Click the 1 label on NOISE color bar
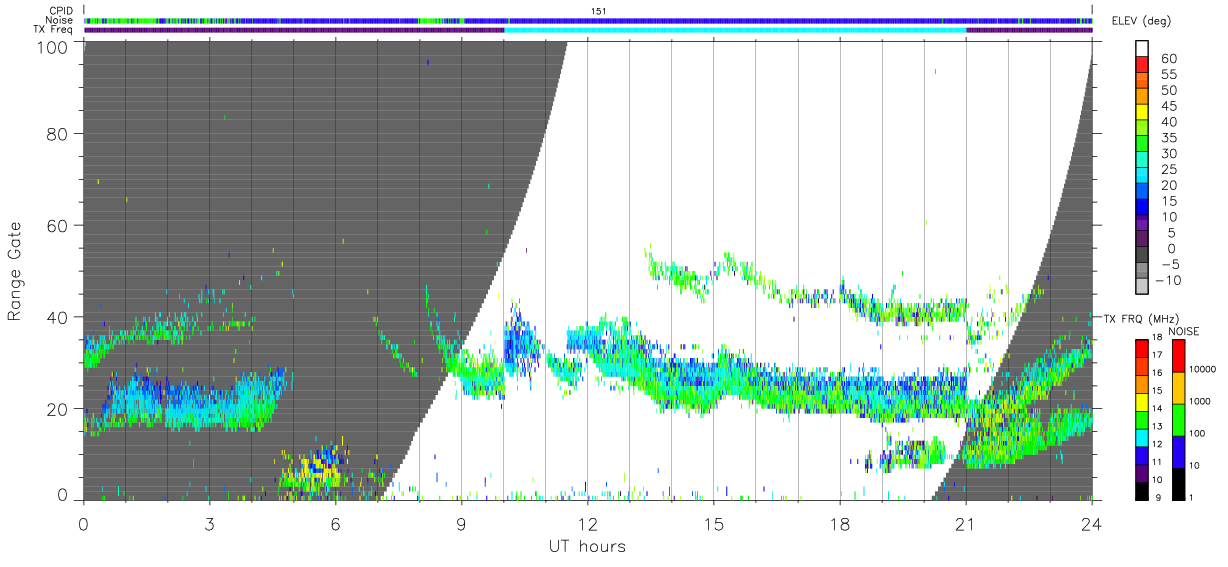The height and width of the screenshot is (567, 1228). tap(1192, 497)
